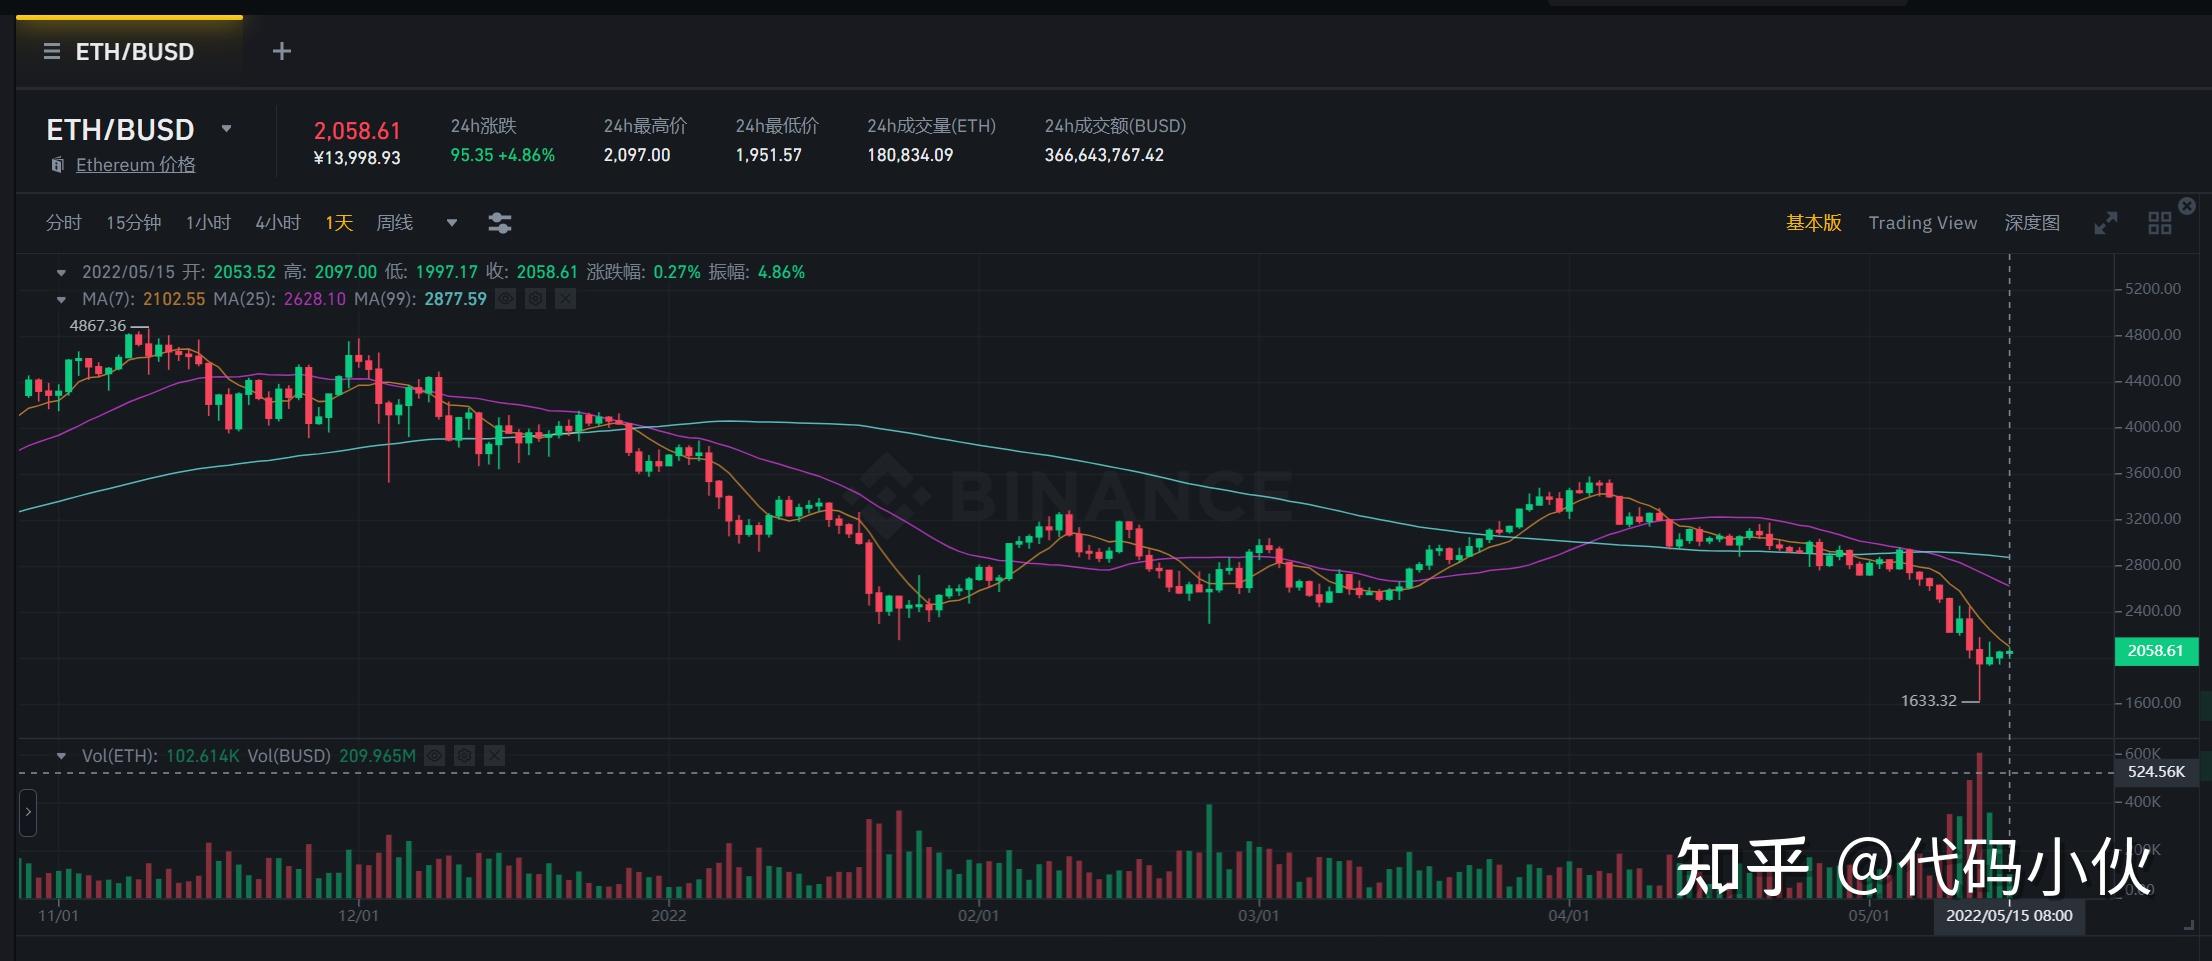Screen dimensions: 2212x961
Task: Close the chart panel using circled X
Action: [2186, 206]
